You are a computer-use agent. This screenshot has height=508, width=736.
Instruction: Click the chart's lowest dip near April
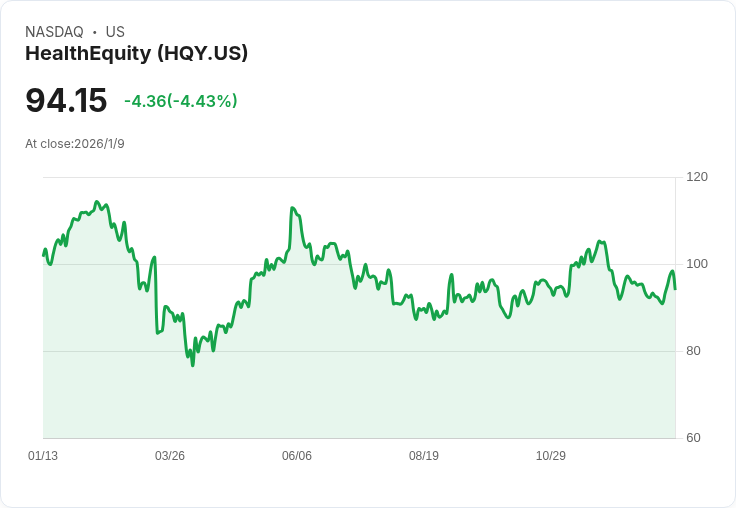(193, 365)
